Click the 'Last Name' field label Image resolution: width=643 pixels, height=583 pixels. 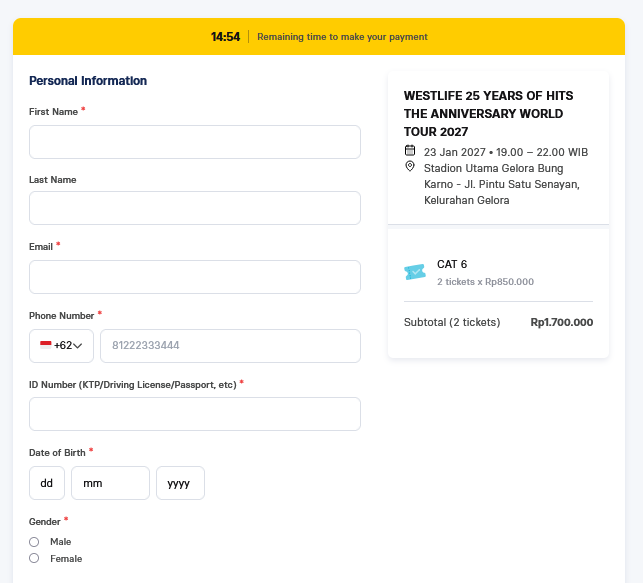coord(52,180)
